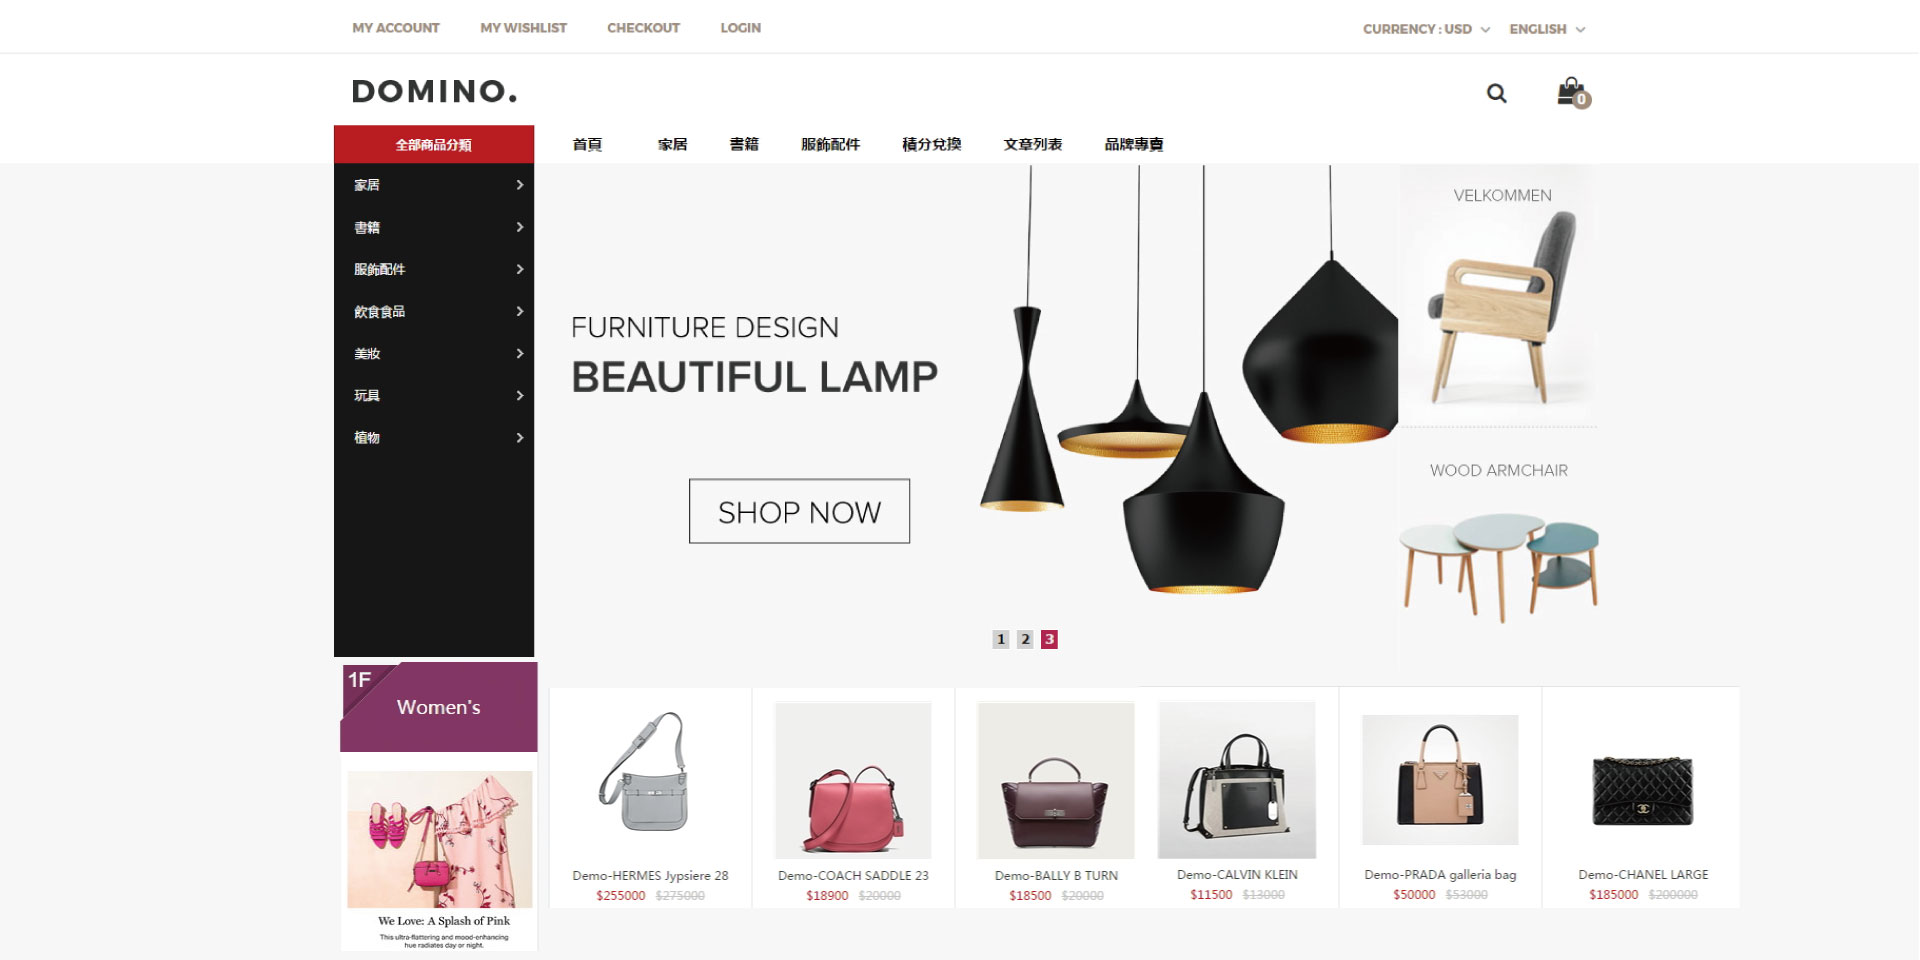Select the active slide 3 indicator
This screenshot has height=960, width=1920.
[1049, 639]
